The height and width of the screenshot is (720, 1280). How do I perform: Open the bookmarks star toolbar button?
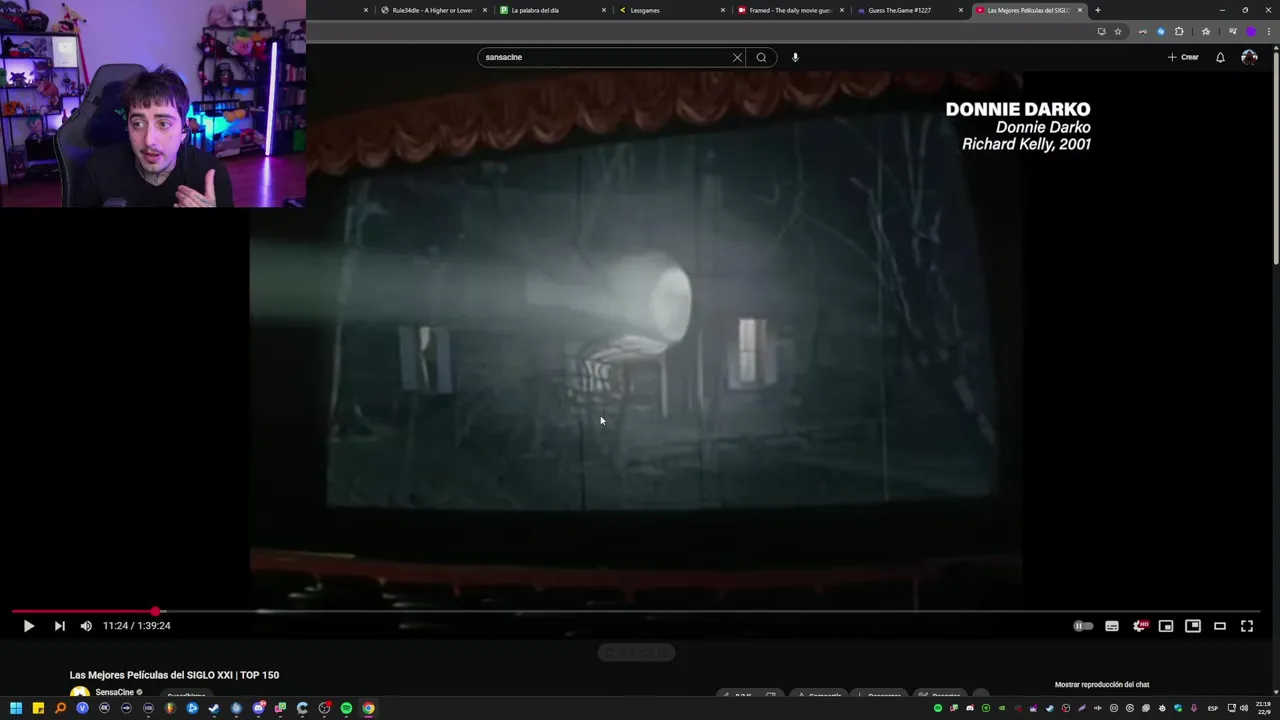coord(1206,31)
